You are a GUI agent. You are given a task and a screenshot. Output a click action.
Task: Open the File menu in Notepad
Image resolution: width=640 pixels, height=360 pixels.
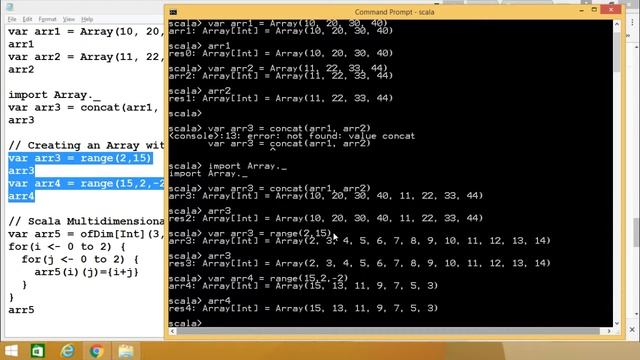(x=12, y=19)
